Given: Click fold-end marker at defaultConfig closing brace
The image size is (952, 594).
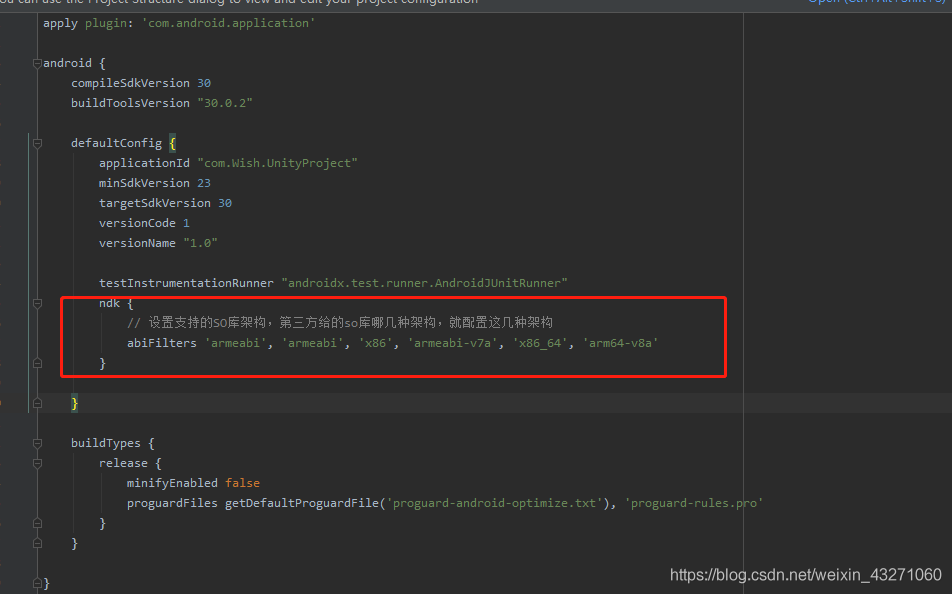Looking at the screenshot, I should click(x=37, y=403).
